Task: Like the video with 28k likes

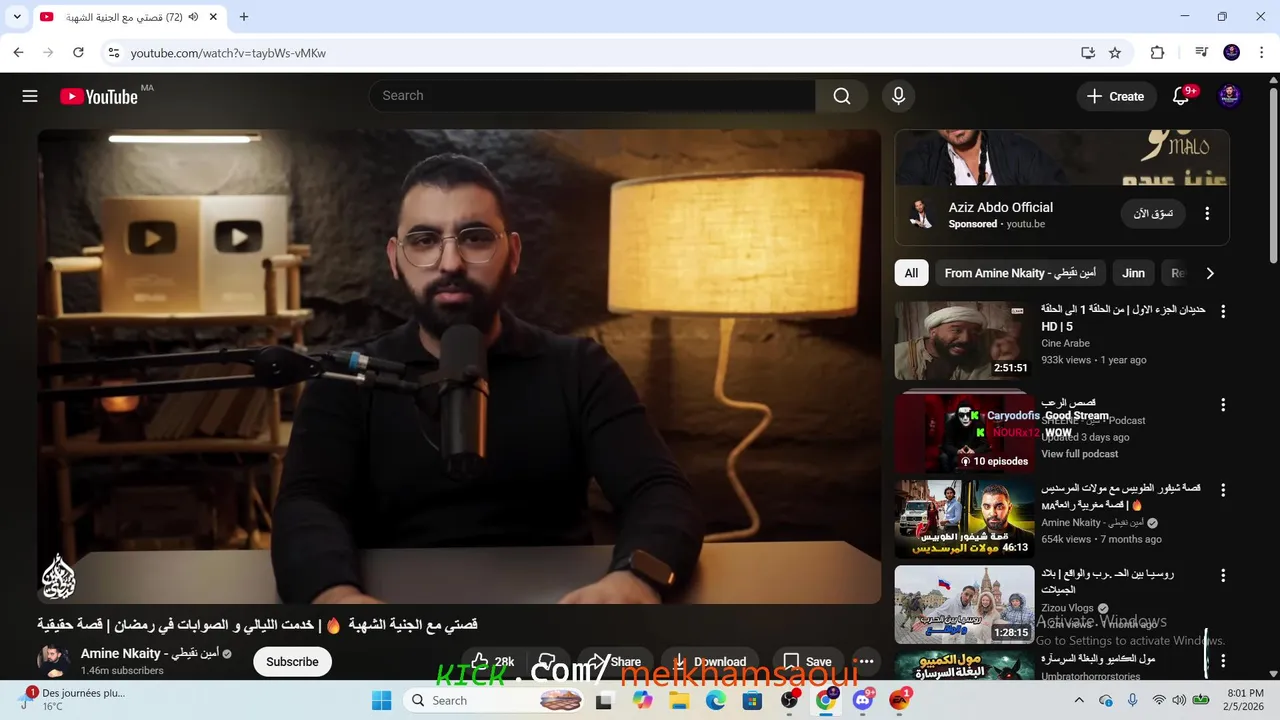Action: 492,662
